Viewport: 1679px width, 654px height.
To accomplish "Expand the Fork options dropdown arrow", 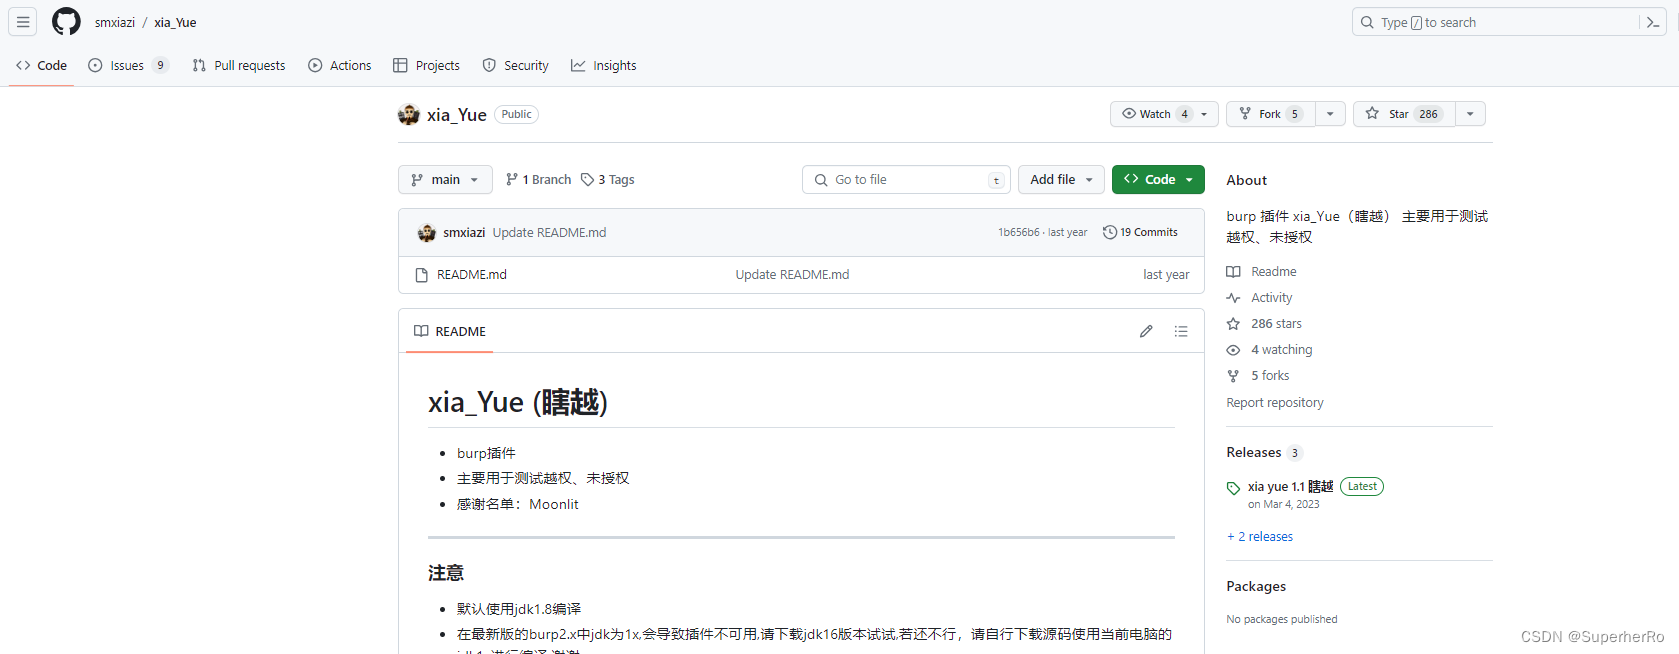I will [1330, 114].
